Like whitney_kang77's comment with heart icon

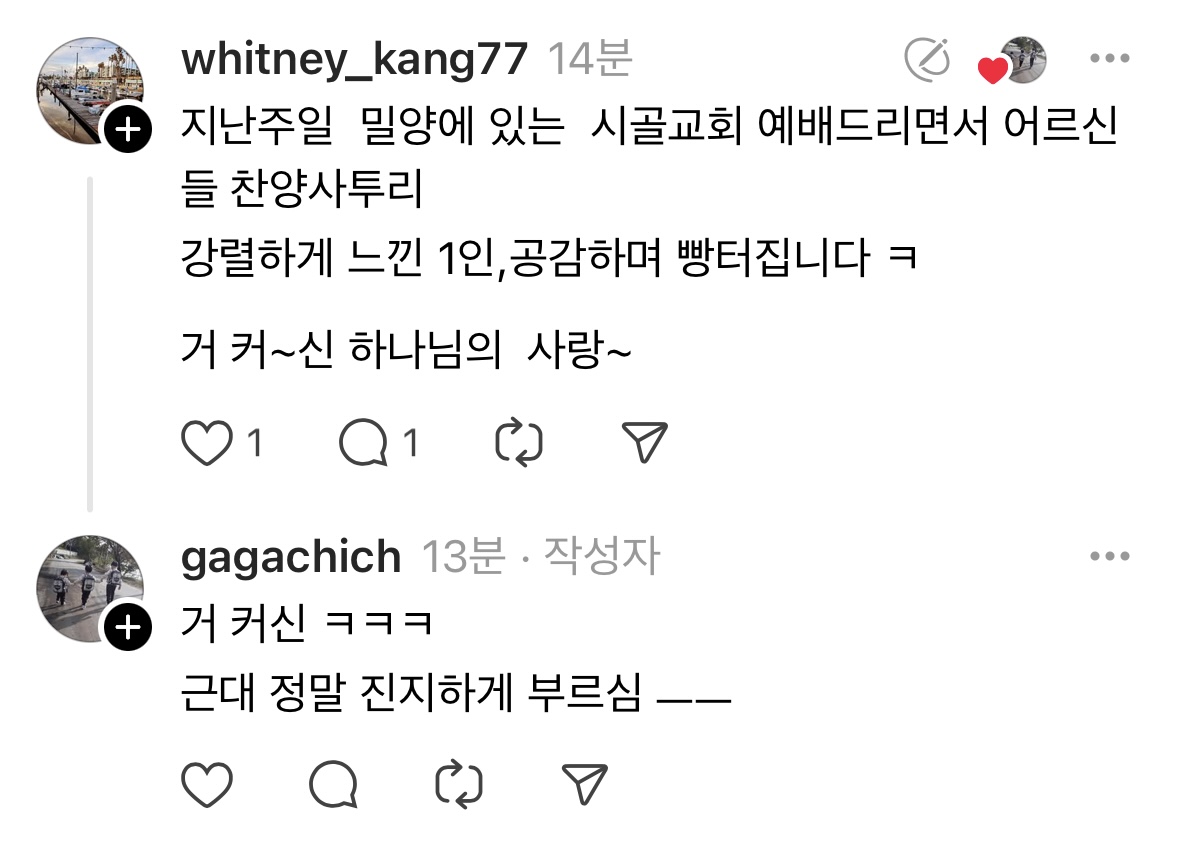207,443
